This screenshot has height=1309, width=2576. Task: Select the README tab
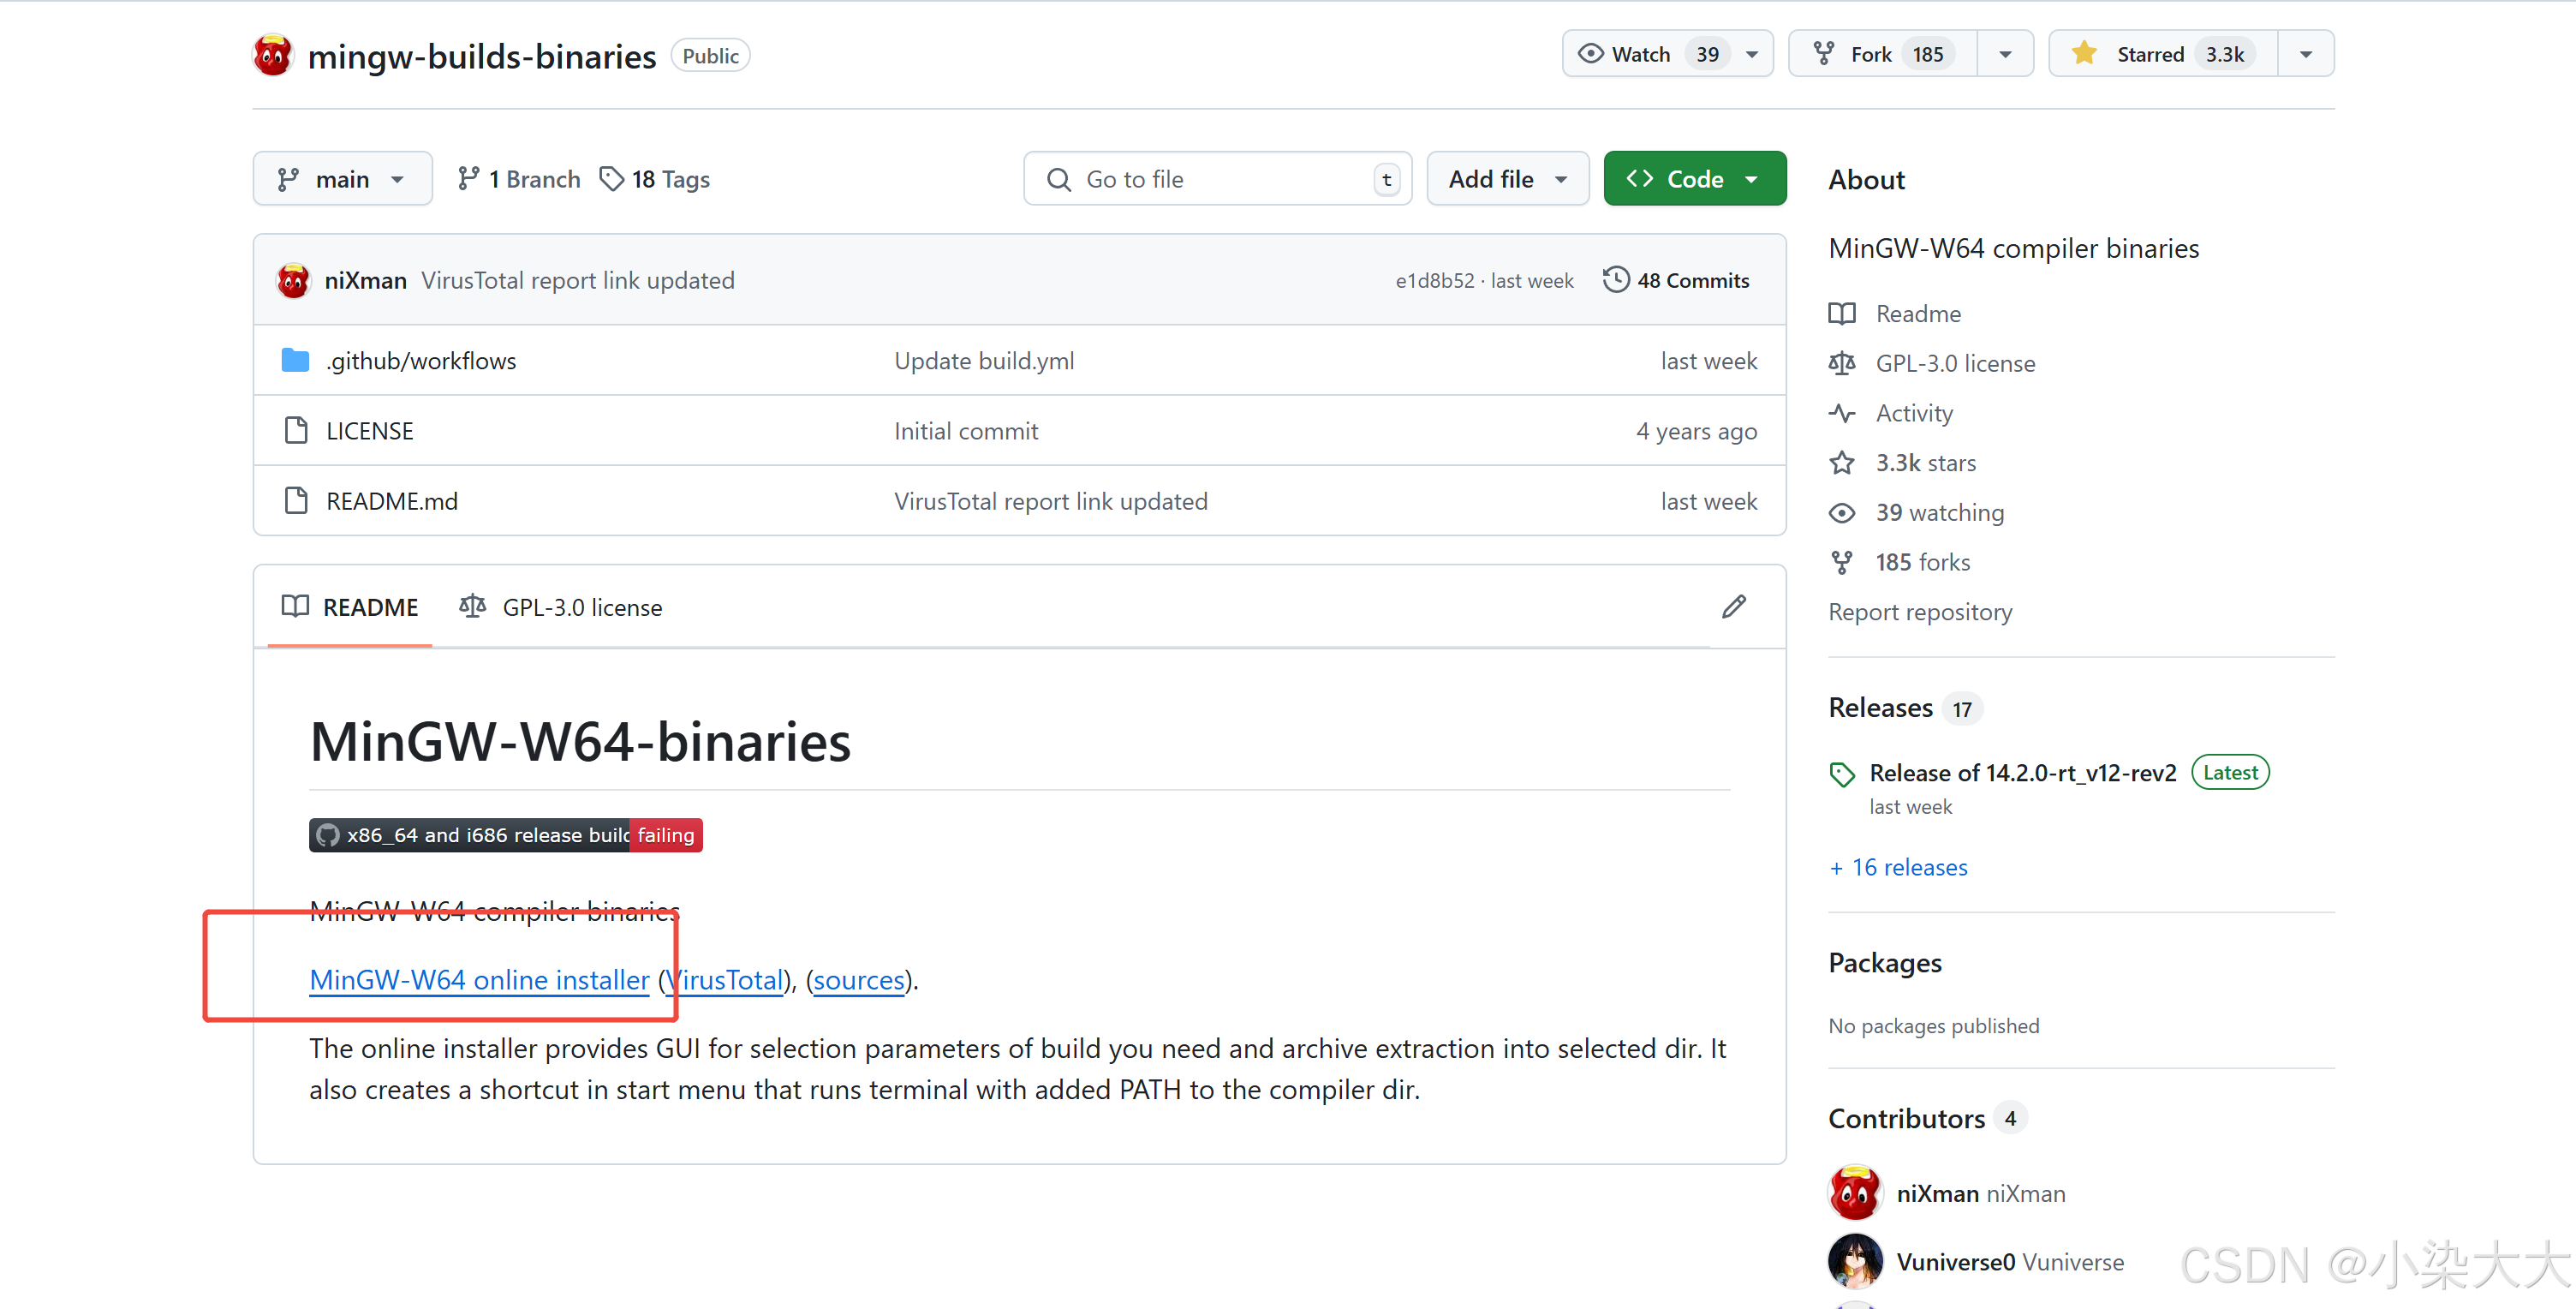[350, 607]
